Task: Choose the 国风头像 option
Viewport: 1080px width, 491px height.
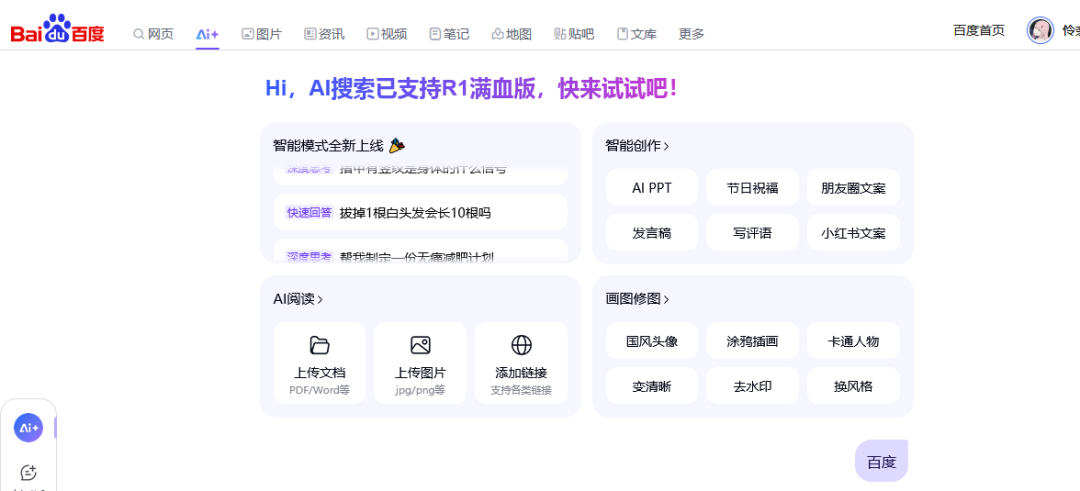Action: [x=652, y=341]
